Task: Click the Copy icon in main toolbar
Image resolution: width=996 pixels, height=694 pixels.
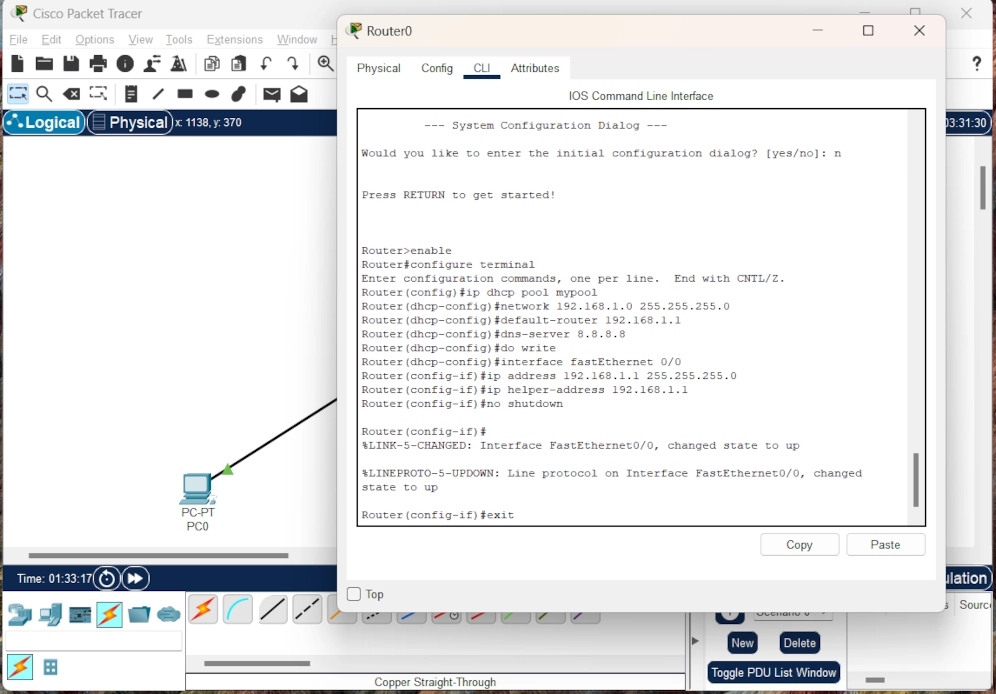Action: click(x=212, y=63)
